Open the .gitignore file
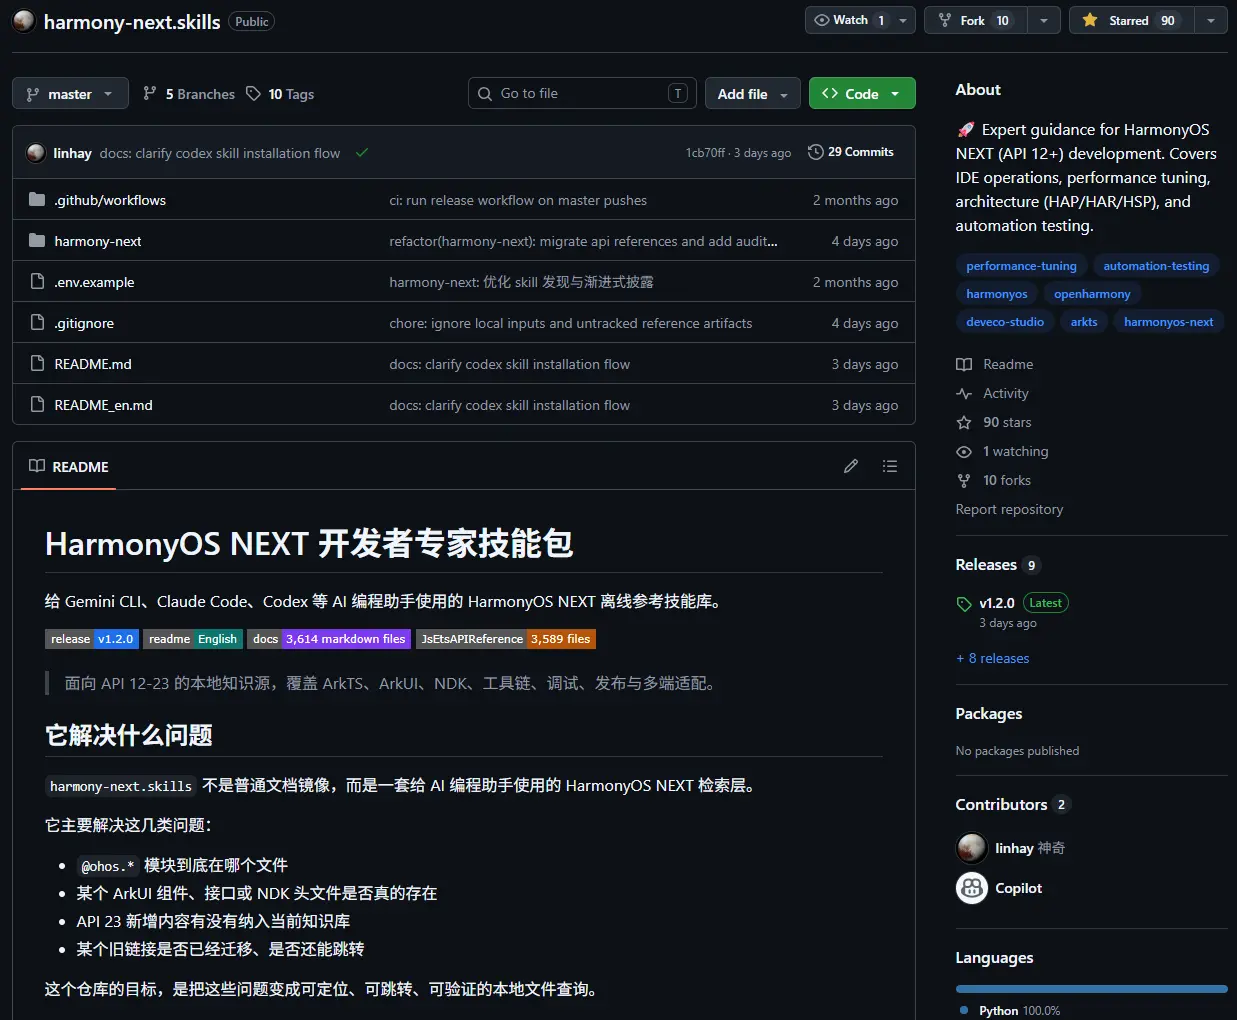1237x1020 pixels. tap(84, 323)
